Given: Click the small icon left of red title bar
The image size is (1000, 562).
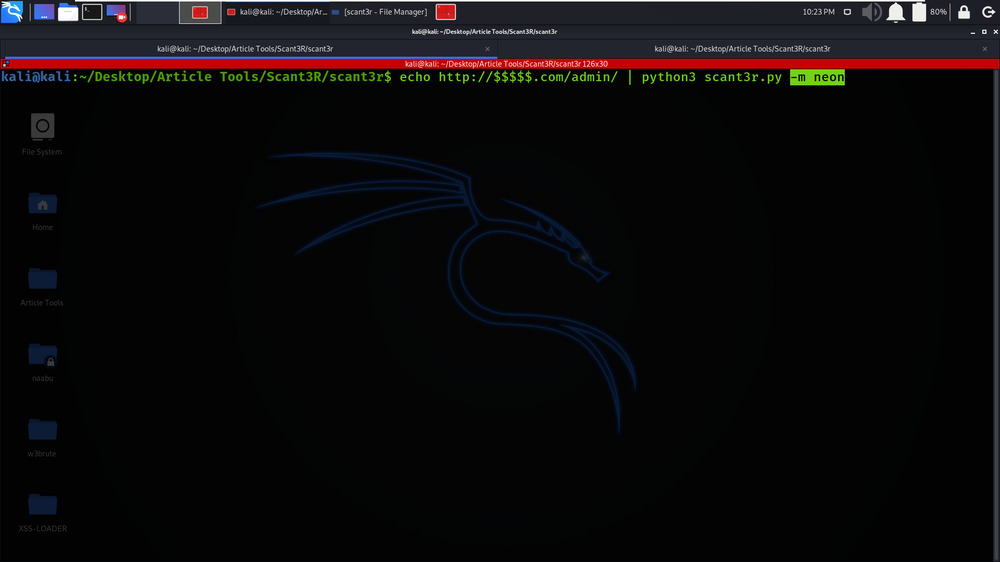Looking at the screenshot, I should coord(5,64).
